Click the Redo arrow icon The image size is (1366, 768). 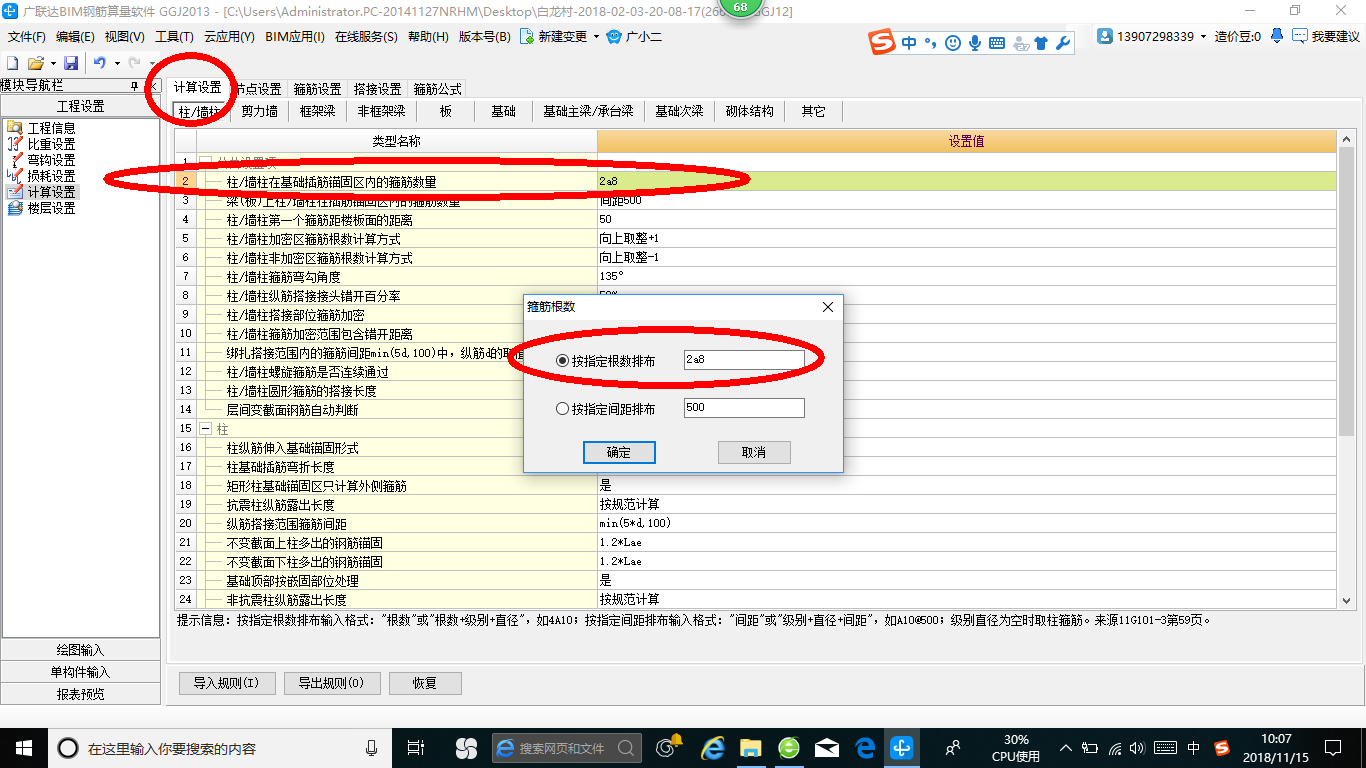136,62
